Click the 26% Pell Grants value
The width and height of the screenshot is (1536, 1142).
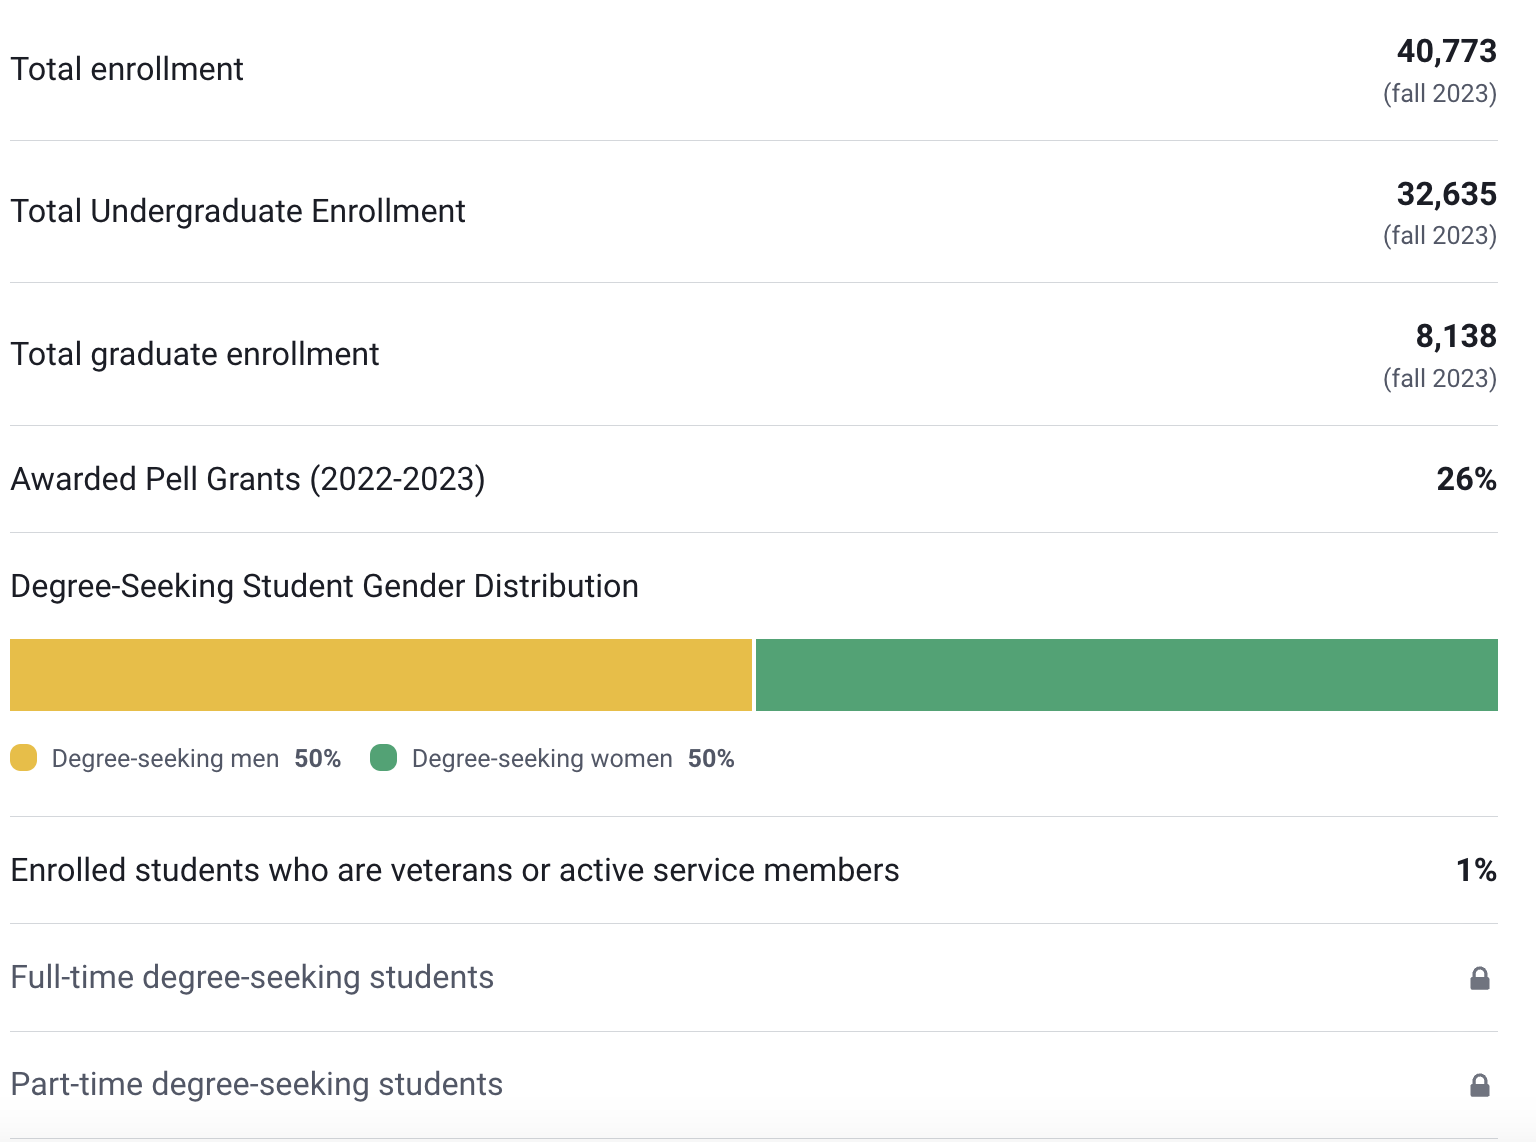click(1466, 479)
